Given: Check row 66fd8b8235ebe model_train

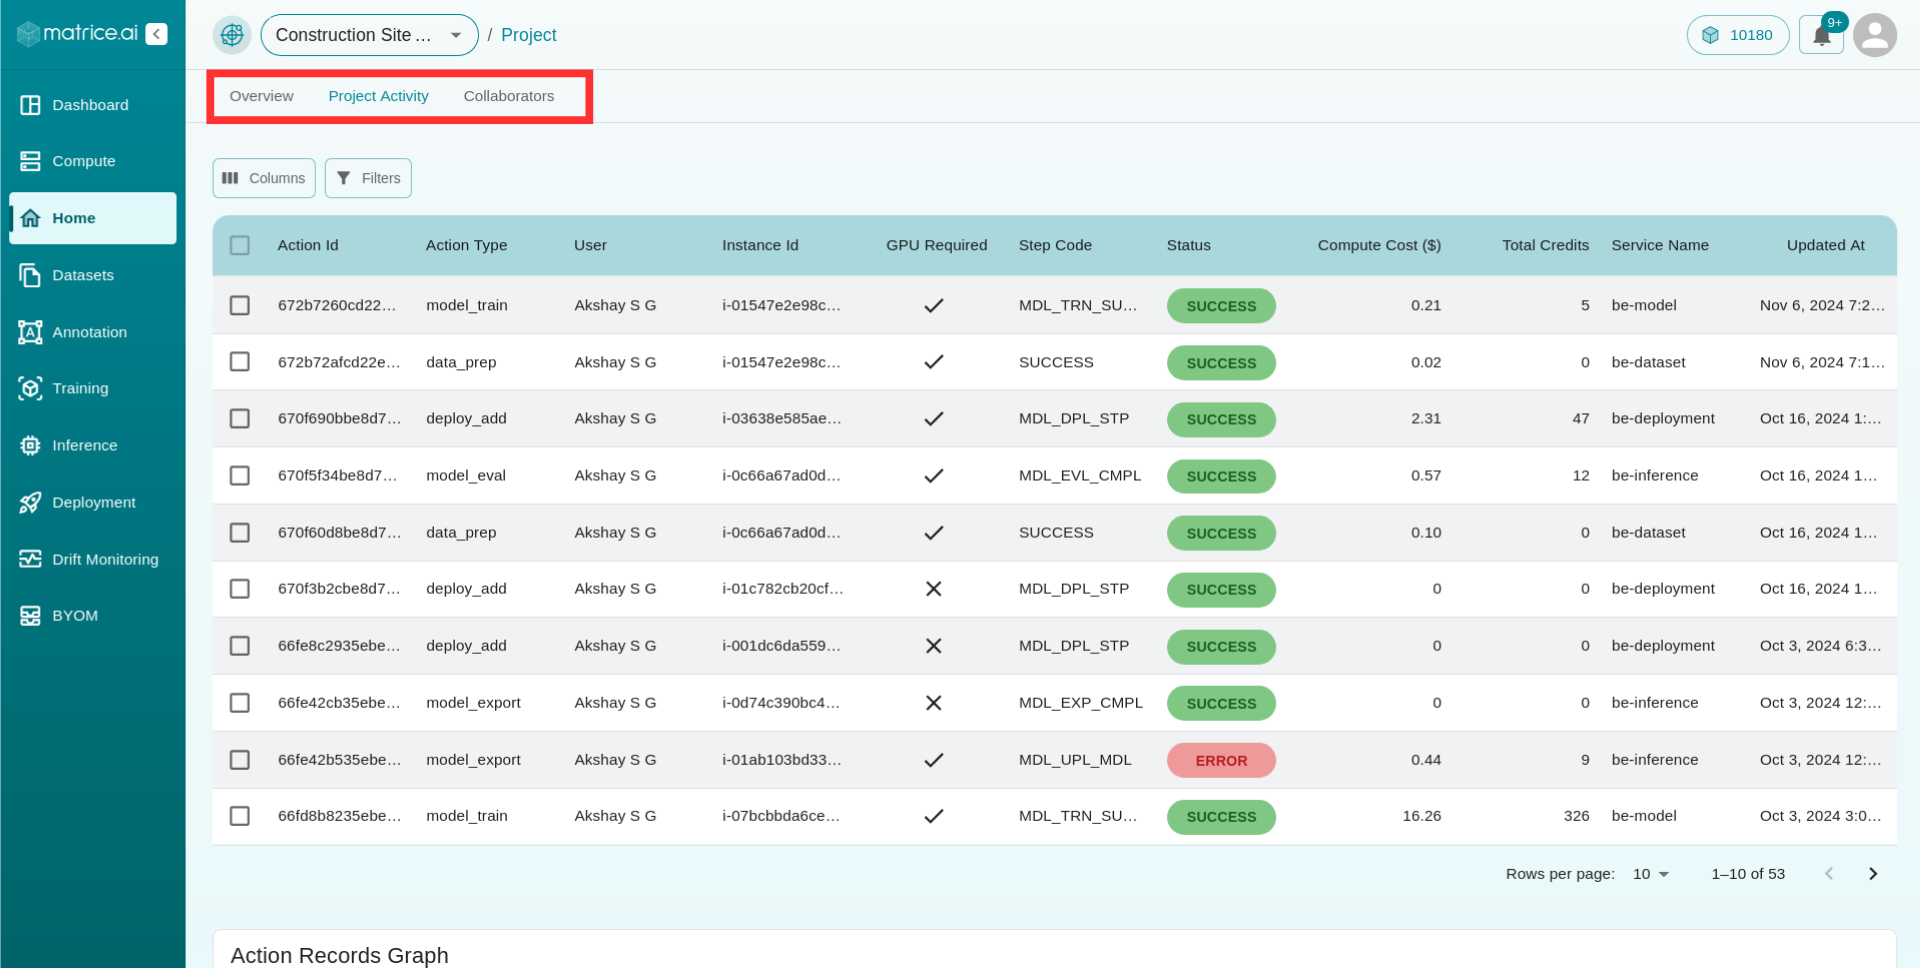Looking at the screenshot, I should [240, 816].
